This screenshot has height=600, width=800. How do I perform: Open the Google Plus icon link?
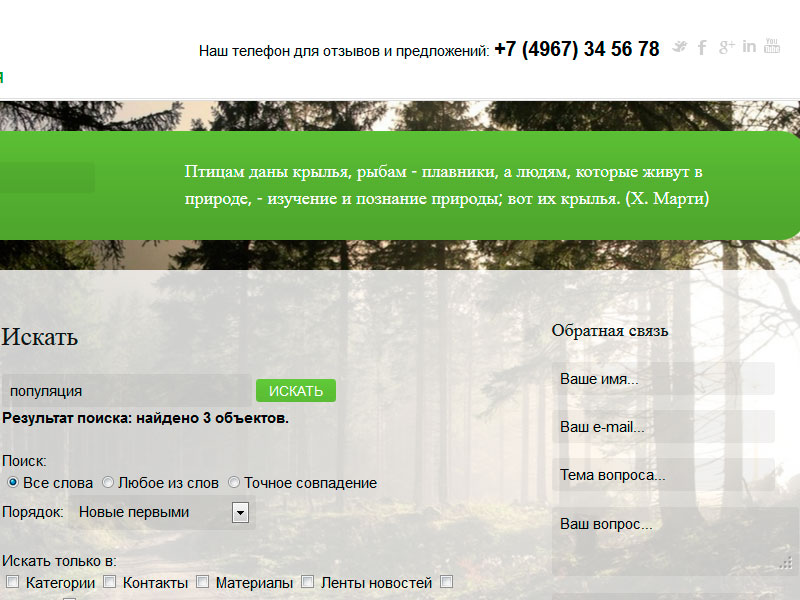click(726, 47)
